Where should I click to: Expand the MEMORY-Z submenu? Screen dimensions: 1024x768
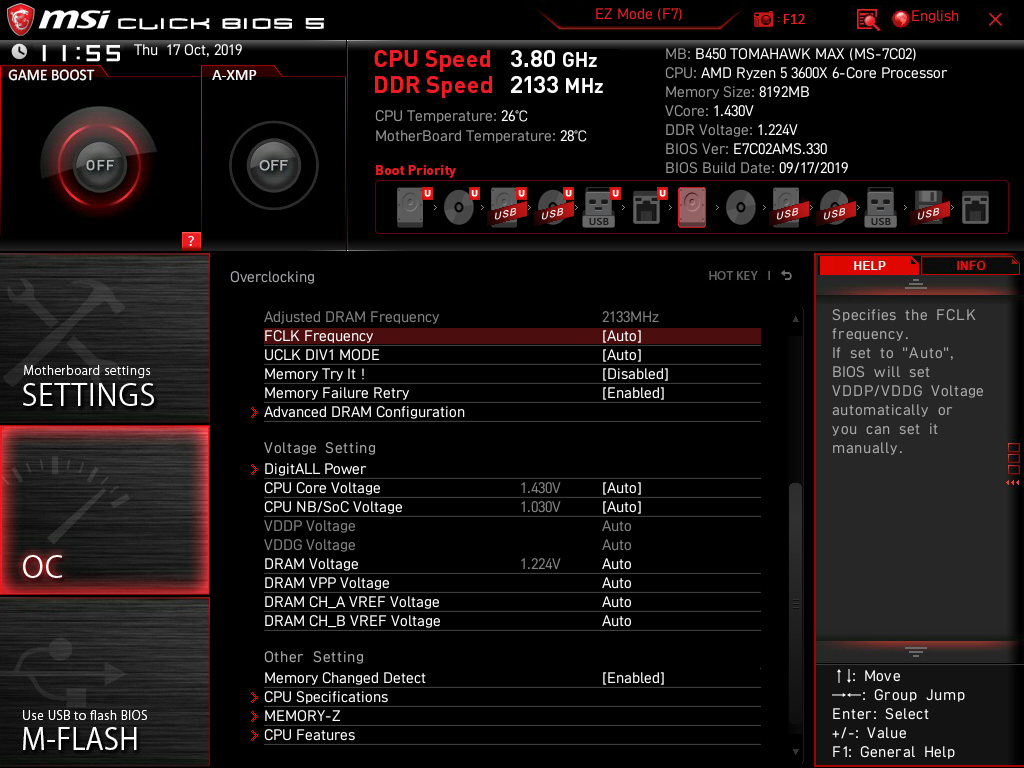click(x=512, y=716)
